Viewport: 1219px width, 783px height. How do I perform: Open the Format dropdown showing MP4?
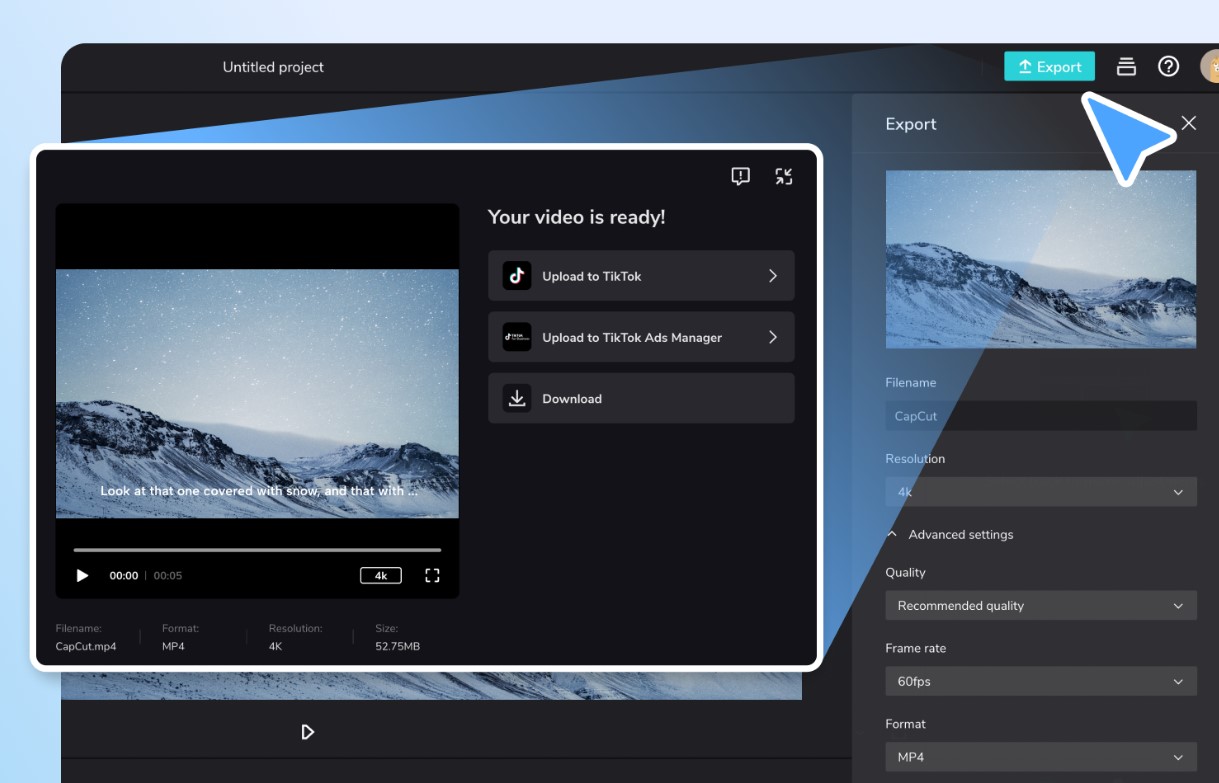1040,757
